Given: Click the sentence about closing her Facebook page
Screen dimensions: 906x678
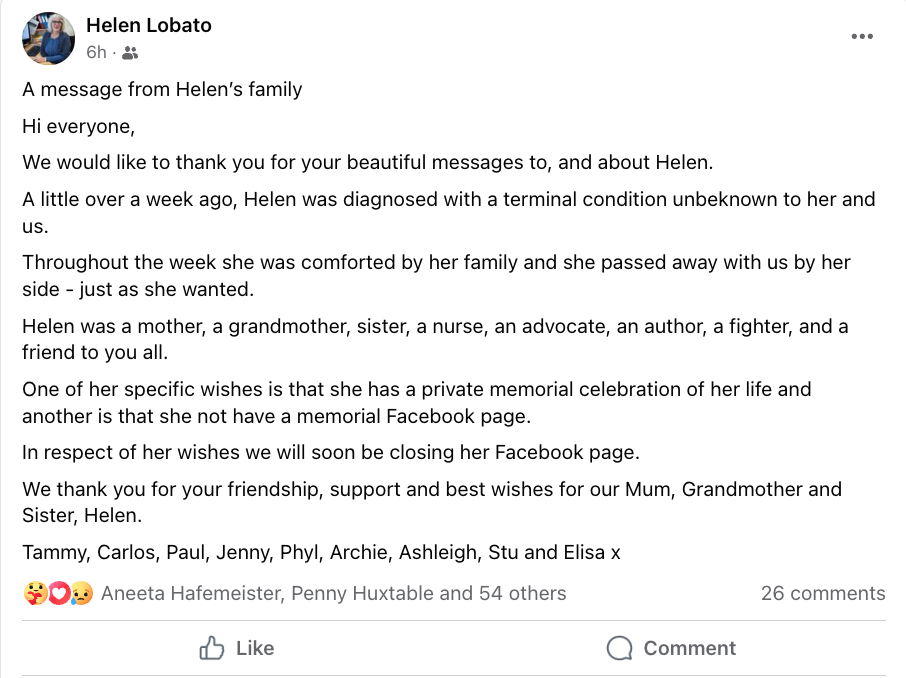Looking at the screenshot, I should [330, 452].
